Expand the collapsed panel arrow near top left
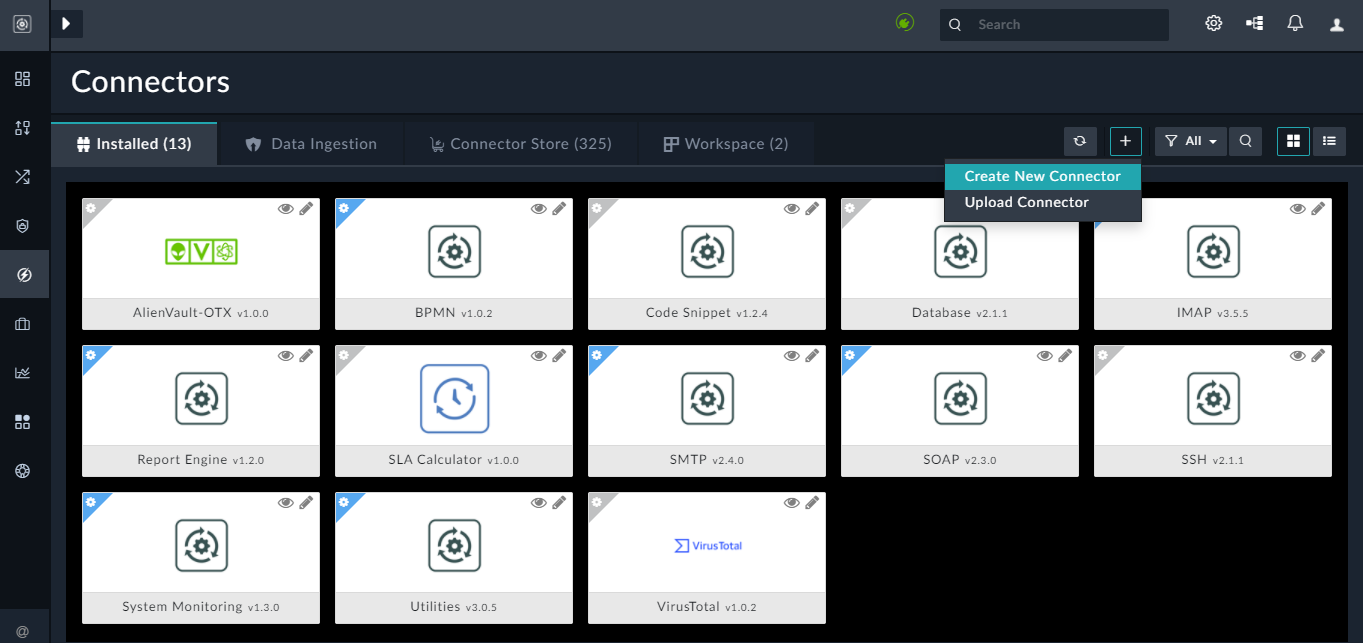The width and height of the screenshot is (1363, 643). click(67, 22)
